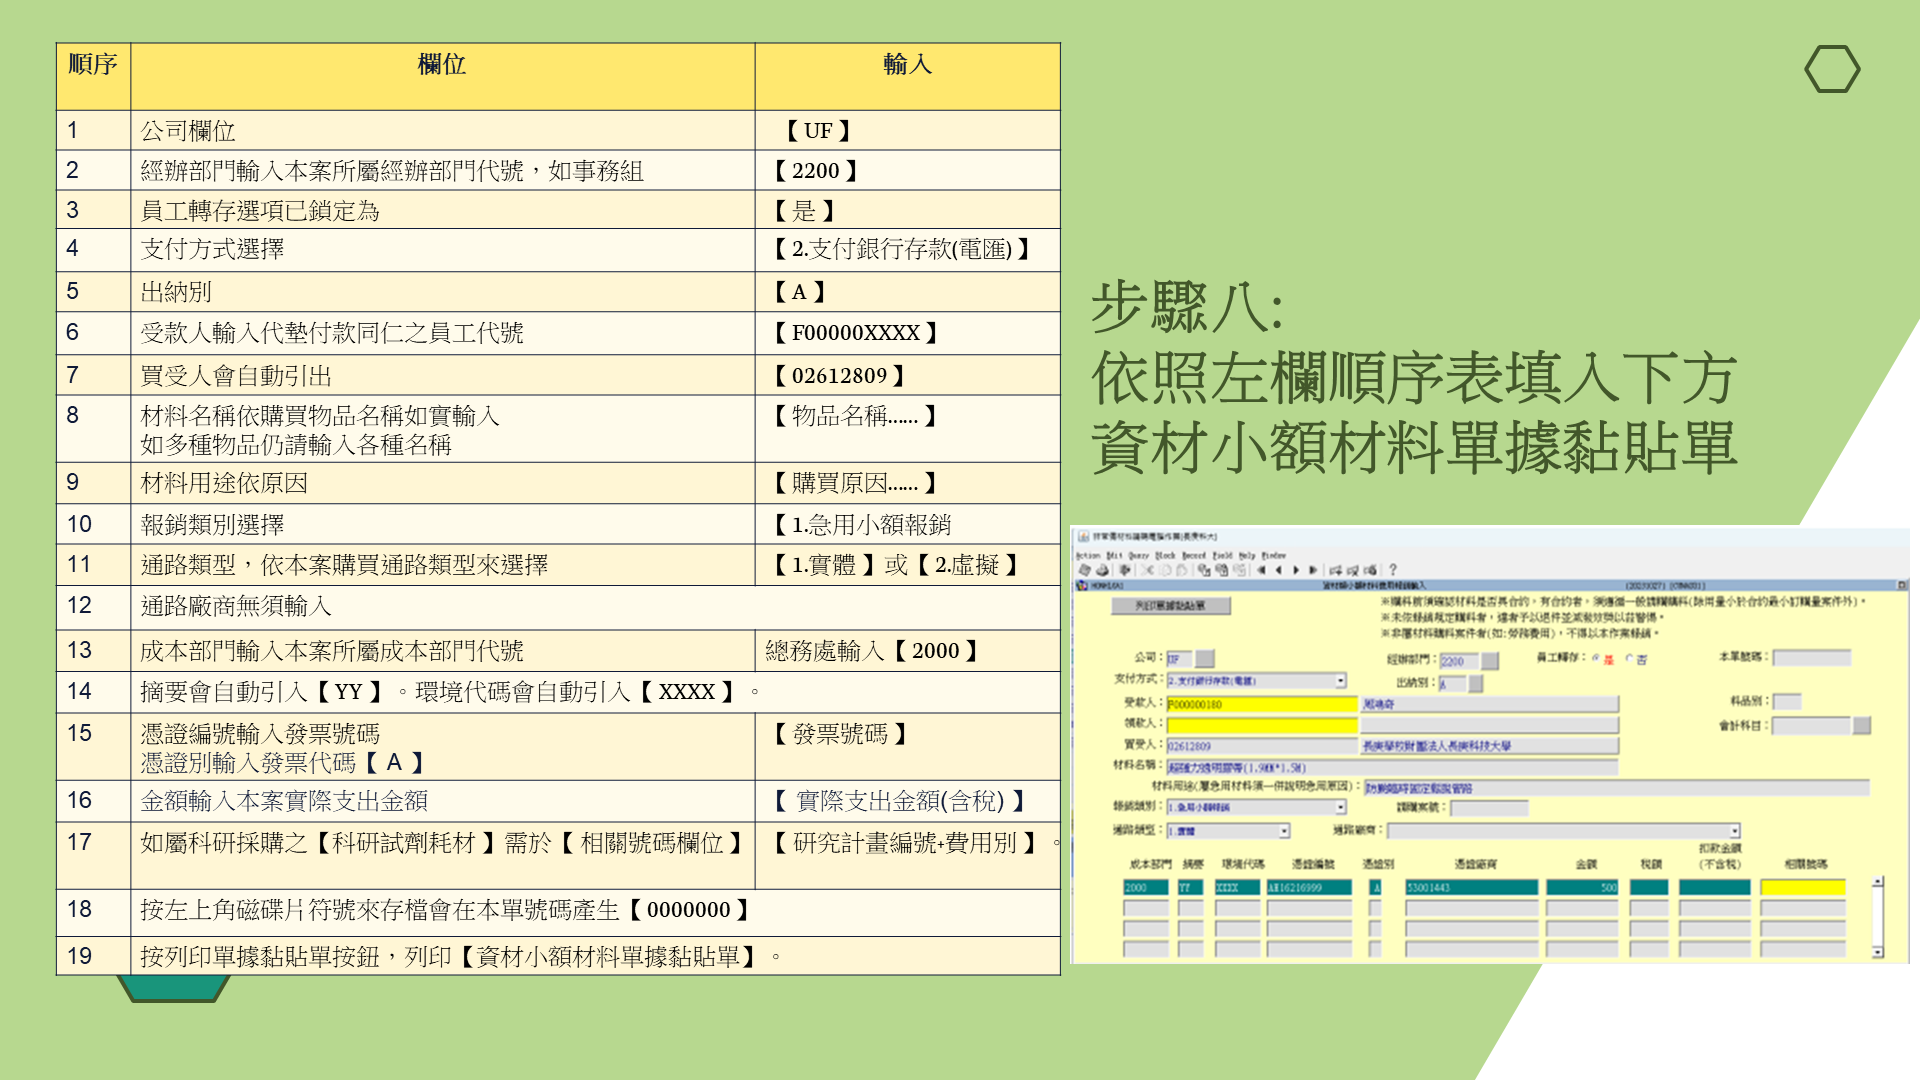Click the 憑證廠商 cell showing 53001443
Image resolution: width=1920 pixels, height=1080 pixels.
click(x=1471, y=887)
